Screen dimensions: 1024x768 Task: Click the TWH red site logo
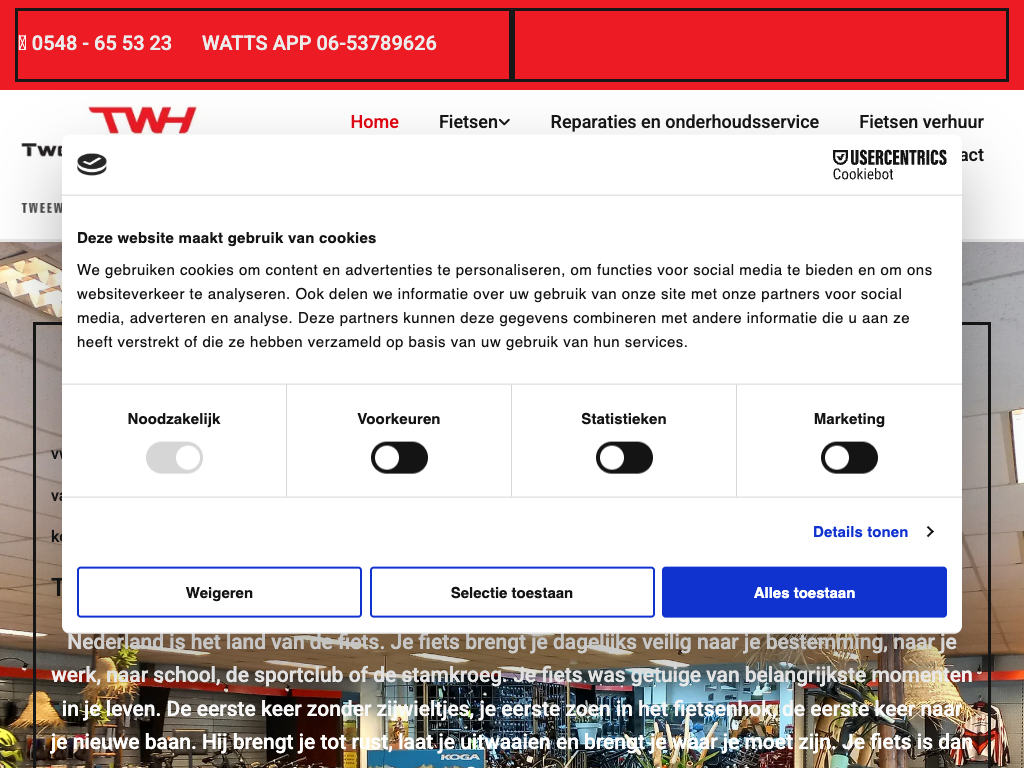pos(142,120)
